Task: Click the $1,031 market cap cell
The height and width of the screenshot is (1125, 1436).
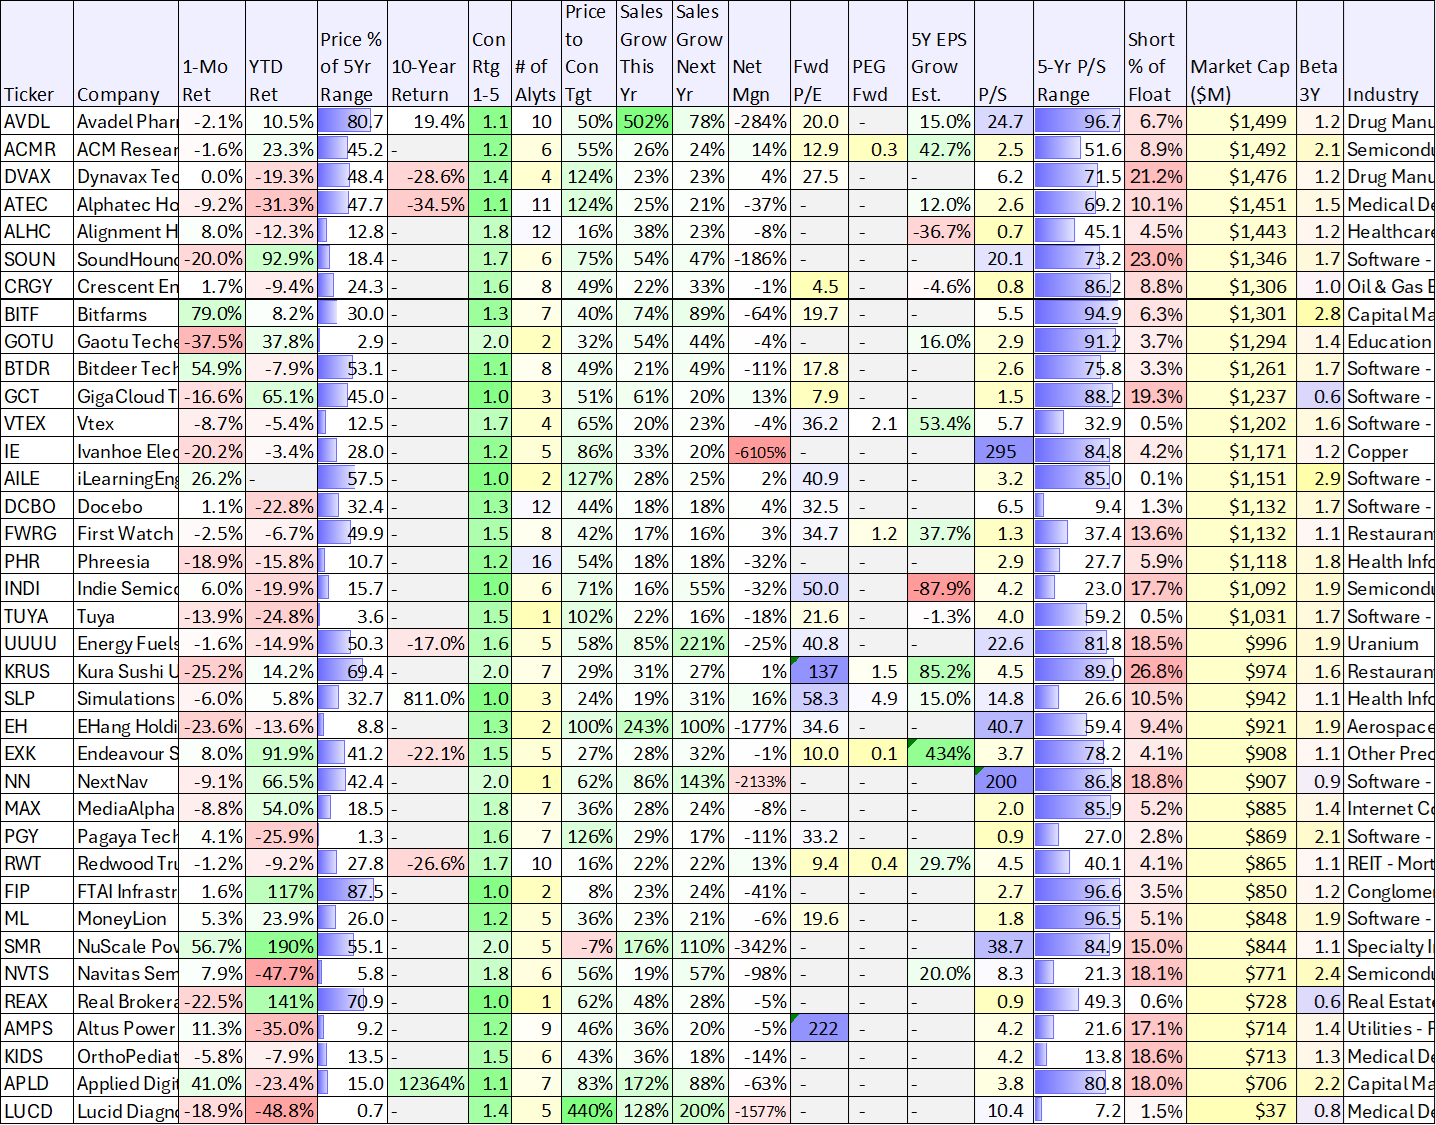Action: pyautogui.click(x=1241, y=617)
